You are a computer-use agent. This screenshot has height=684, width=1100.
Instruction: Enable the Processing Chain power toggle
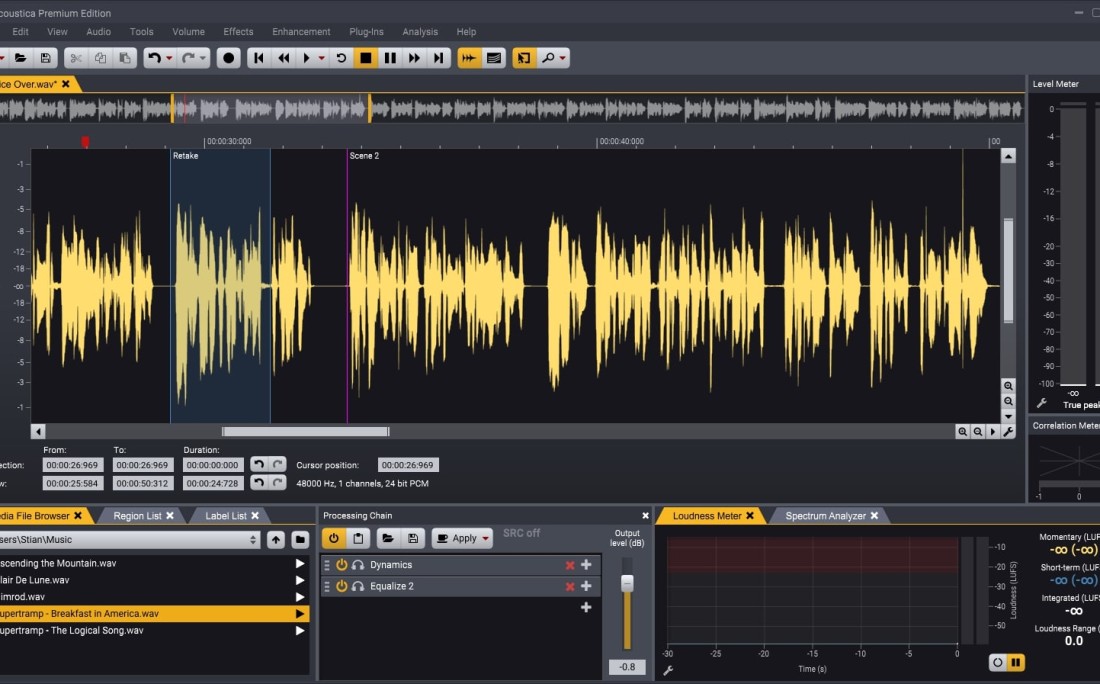[x=333, y=538]
